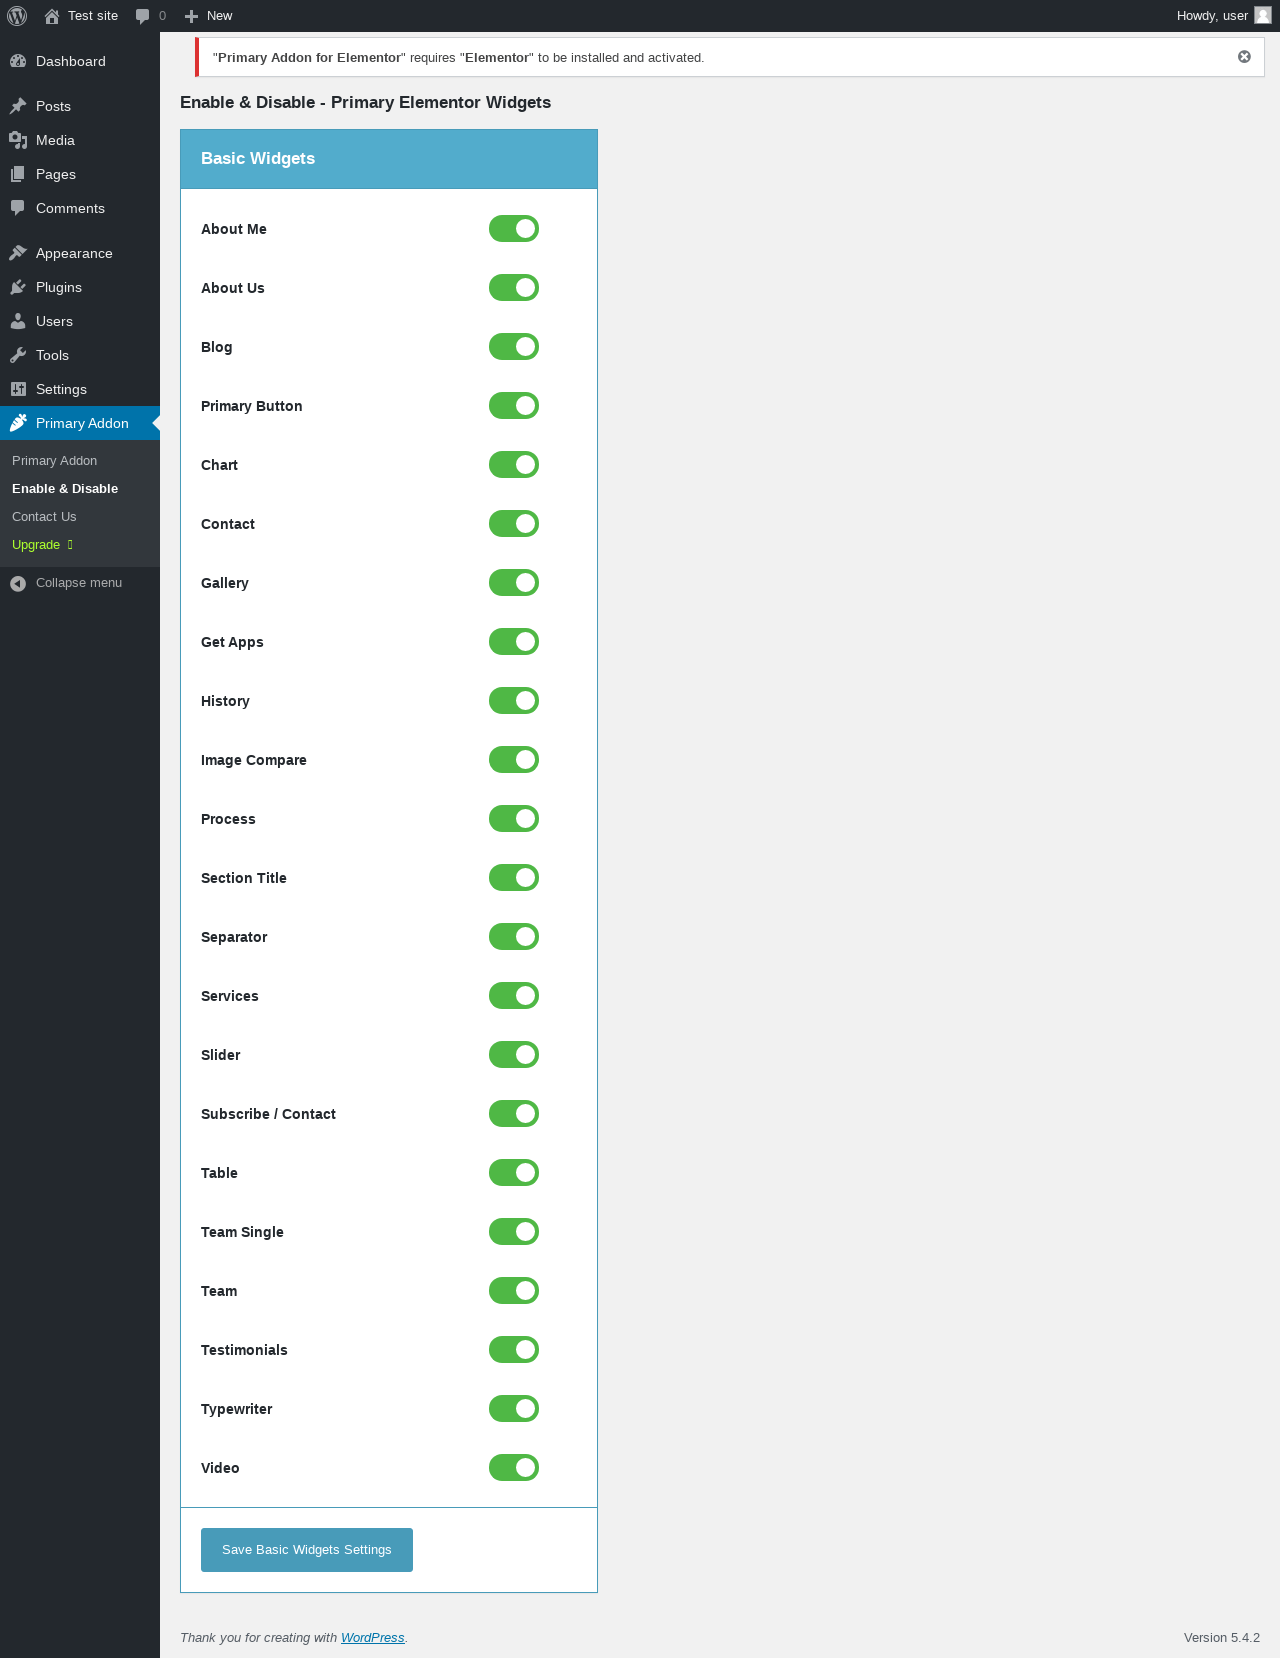Disable the Table widget toggle
Image resolution: width=1280 pixels, height=1658 pixels.
[x=514, y=1173]
